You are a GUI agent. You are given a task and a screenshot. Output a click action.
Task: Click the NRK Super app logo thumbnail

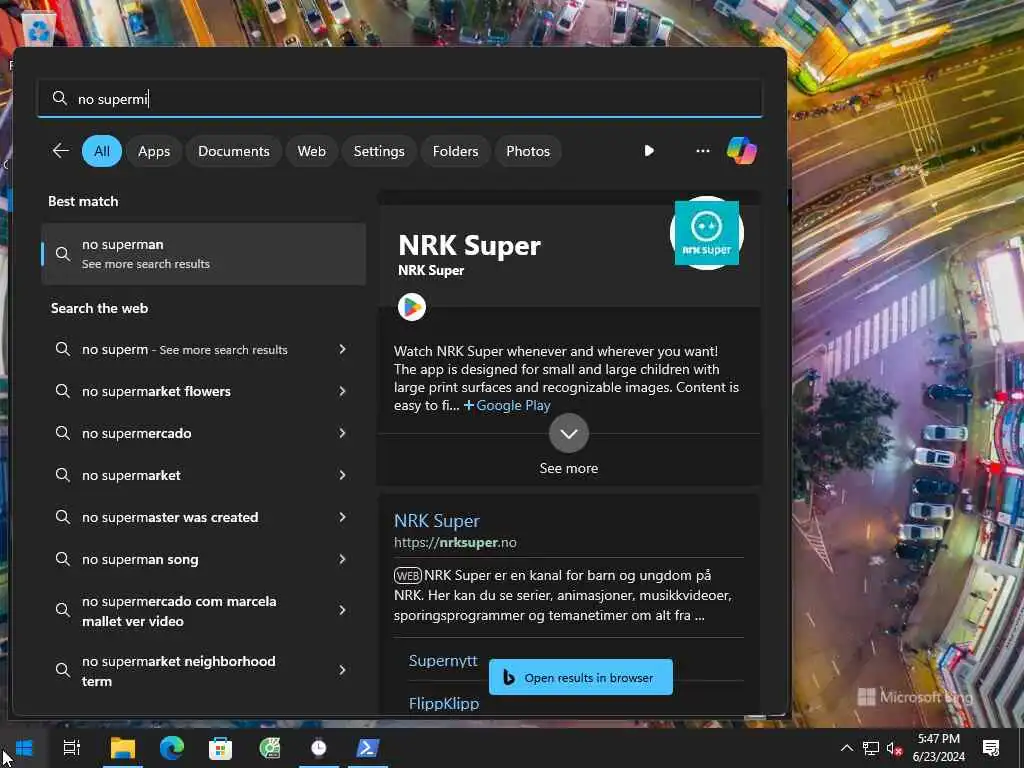(707, 233)
